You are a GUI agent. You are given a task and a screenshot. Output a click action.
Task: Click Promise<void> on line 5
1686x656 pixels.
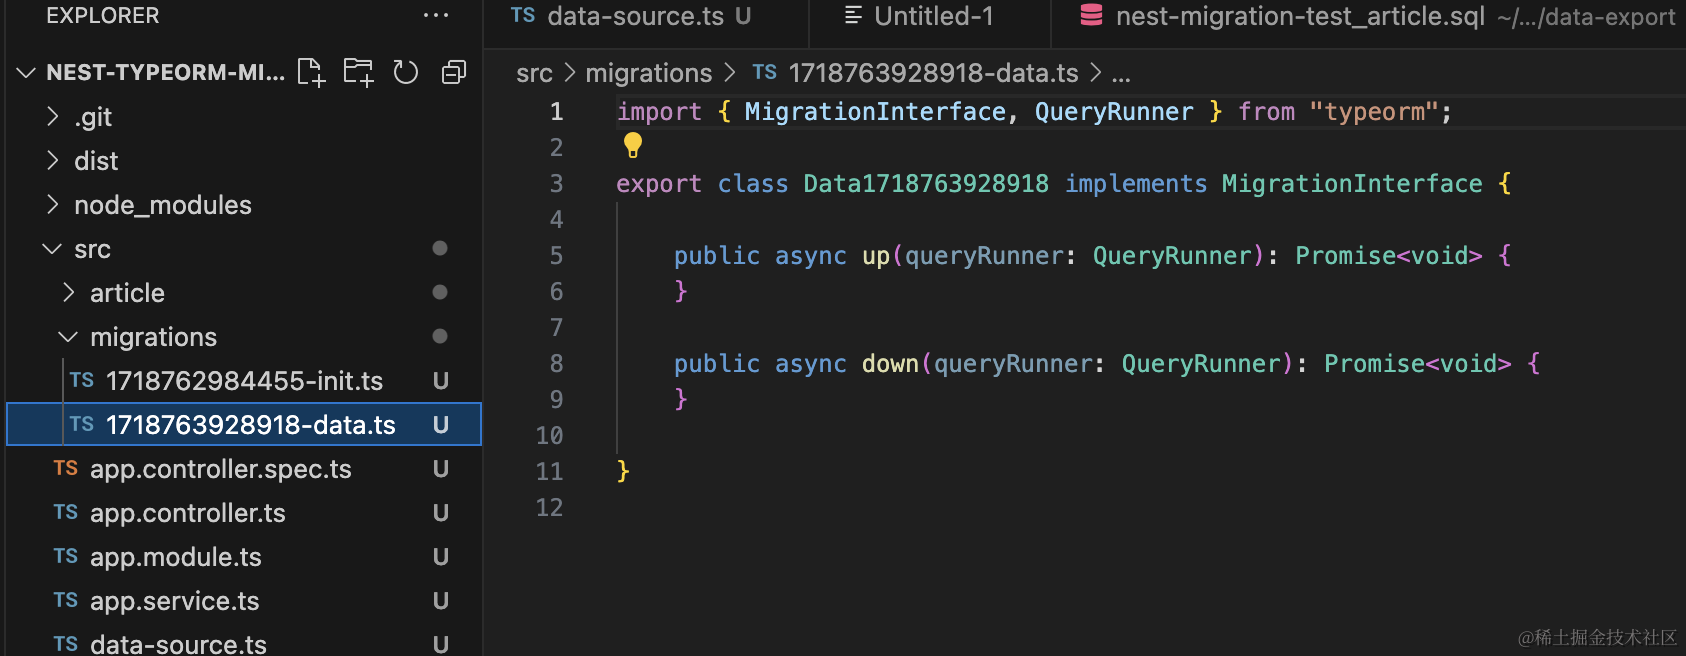tap(1389, 256)
